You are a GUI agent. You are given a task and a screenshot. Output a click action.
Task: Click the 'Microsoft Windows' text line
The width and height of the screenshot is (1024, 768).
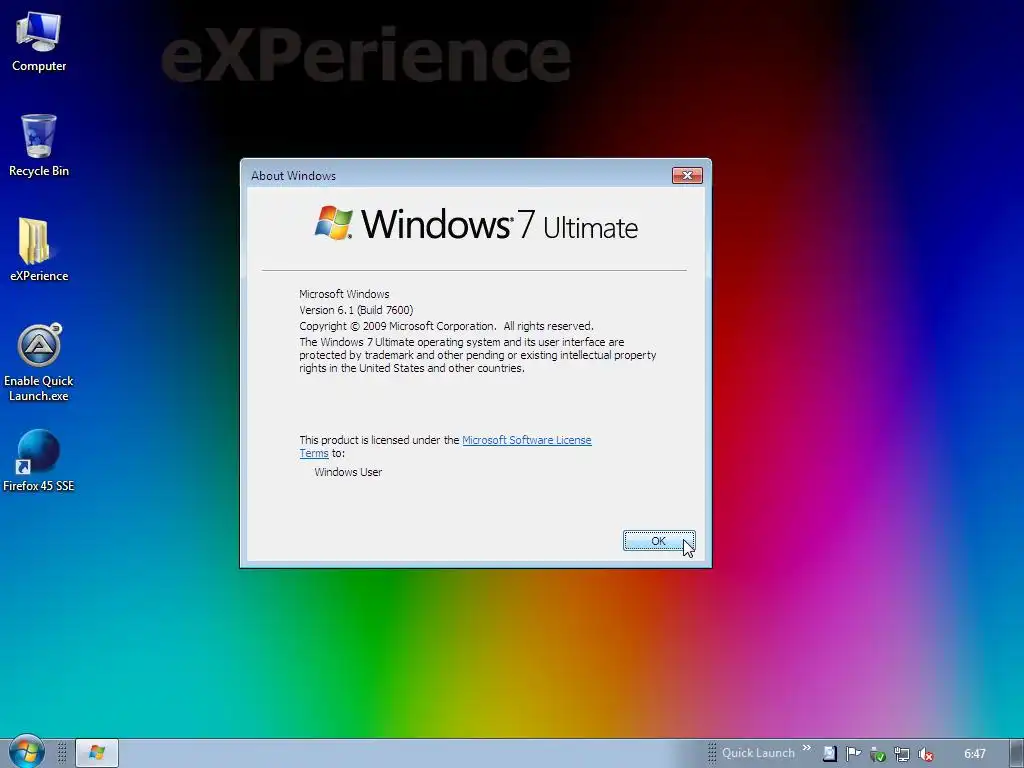pyautogui.click(x=344, y=294)
